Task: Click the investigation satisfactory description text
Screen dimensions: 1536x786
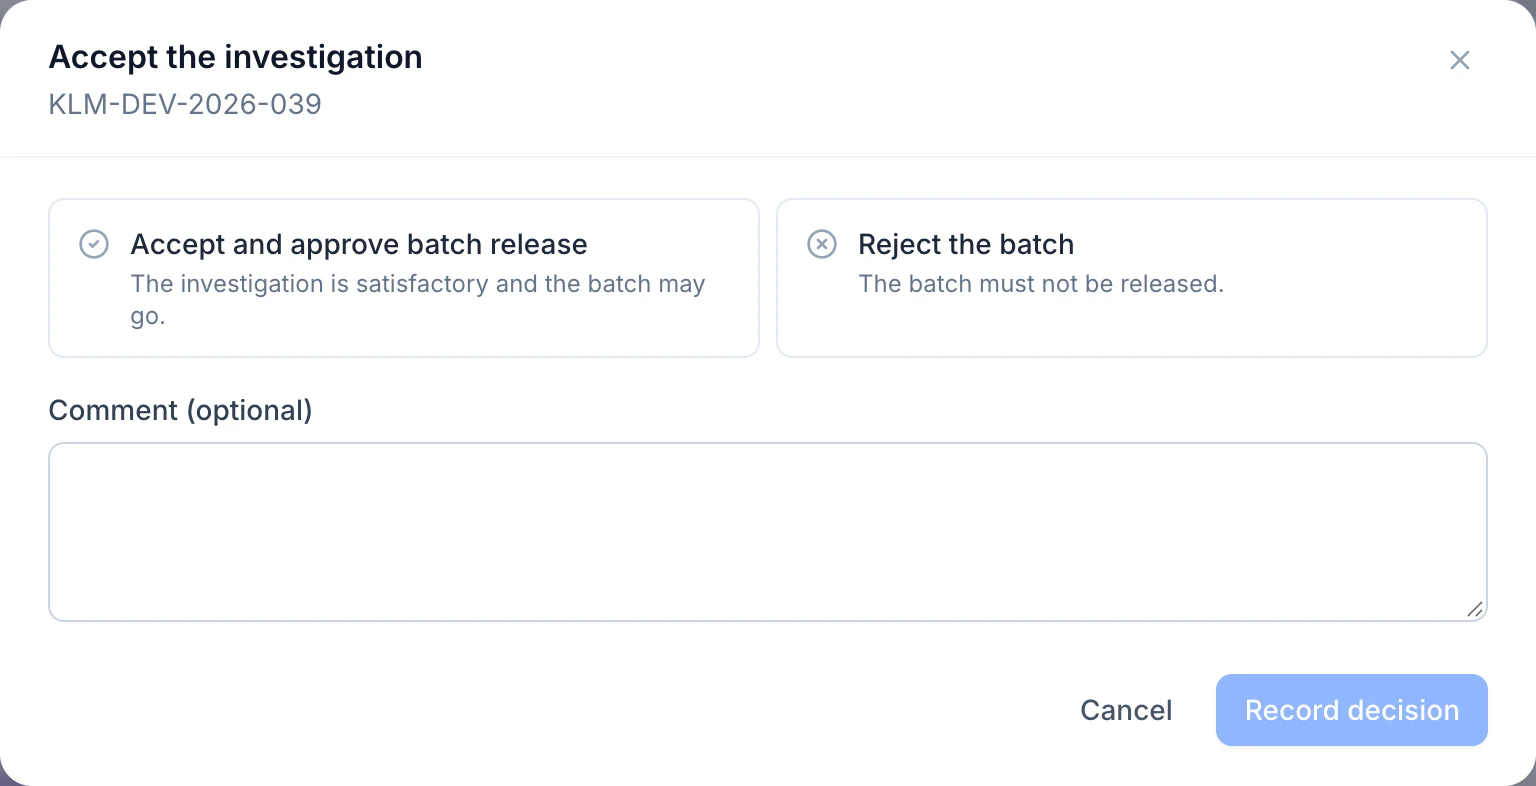Action: [x=418, y=300]
